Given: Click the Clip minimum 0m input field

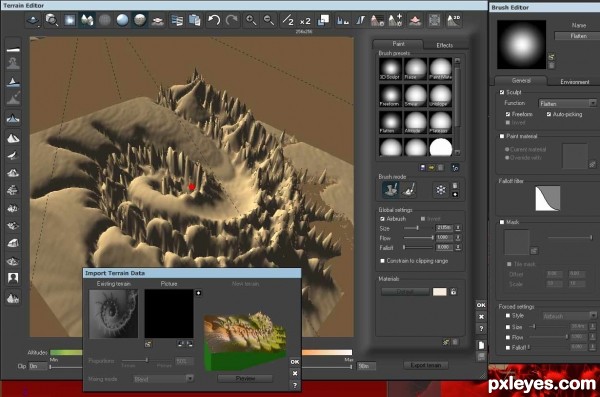Looking at the screenshot, I should pos(38,366).
